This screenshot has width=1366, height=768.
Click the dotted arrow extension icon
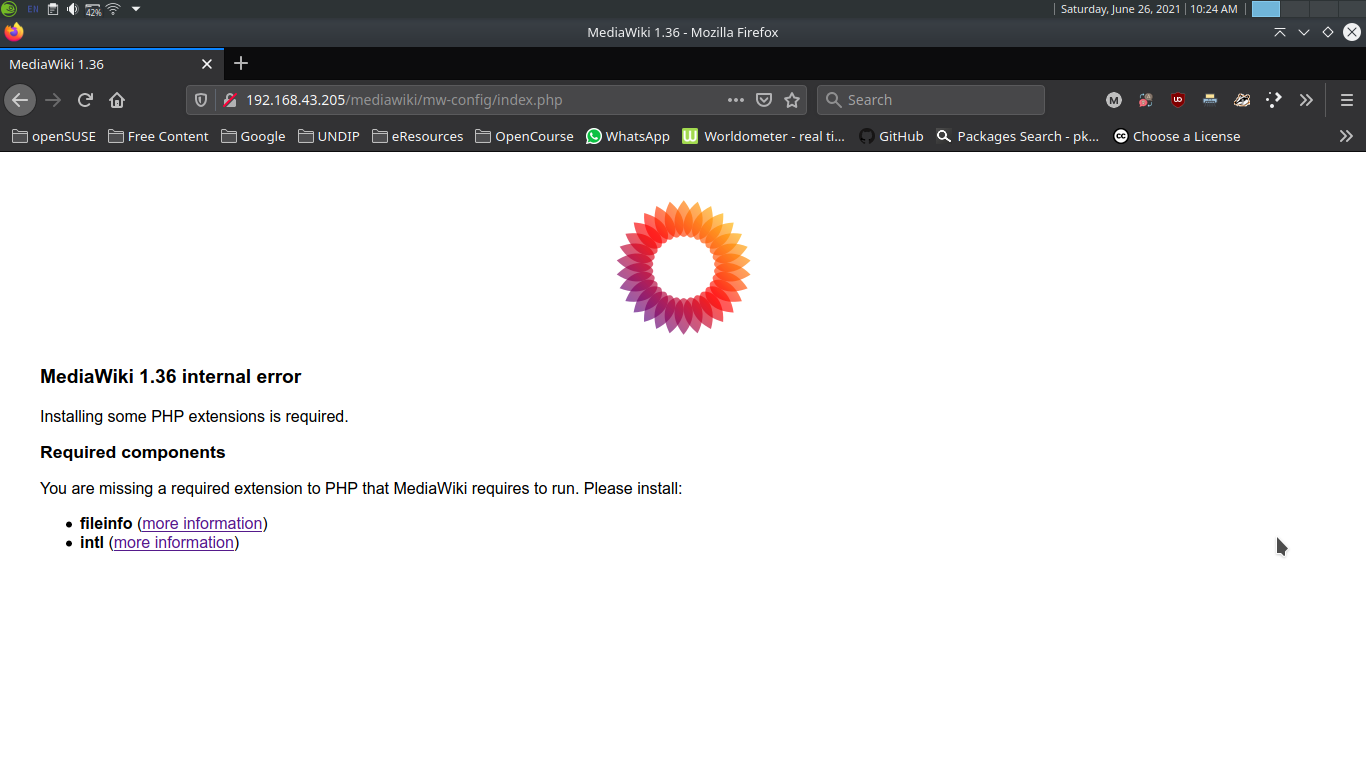1274,100
